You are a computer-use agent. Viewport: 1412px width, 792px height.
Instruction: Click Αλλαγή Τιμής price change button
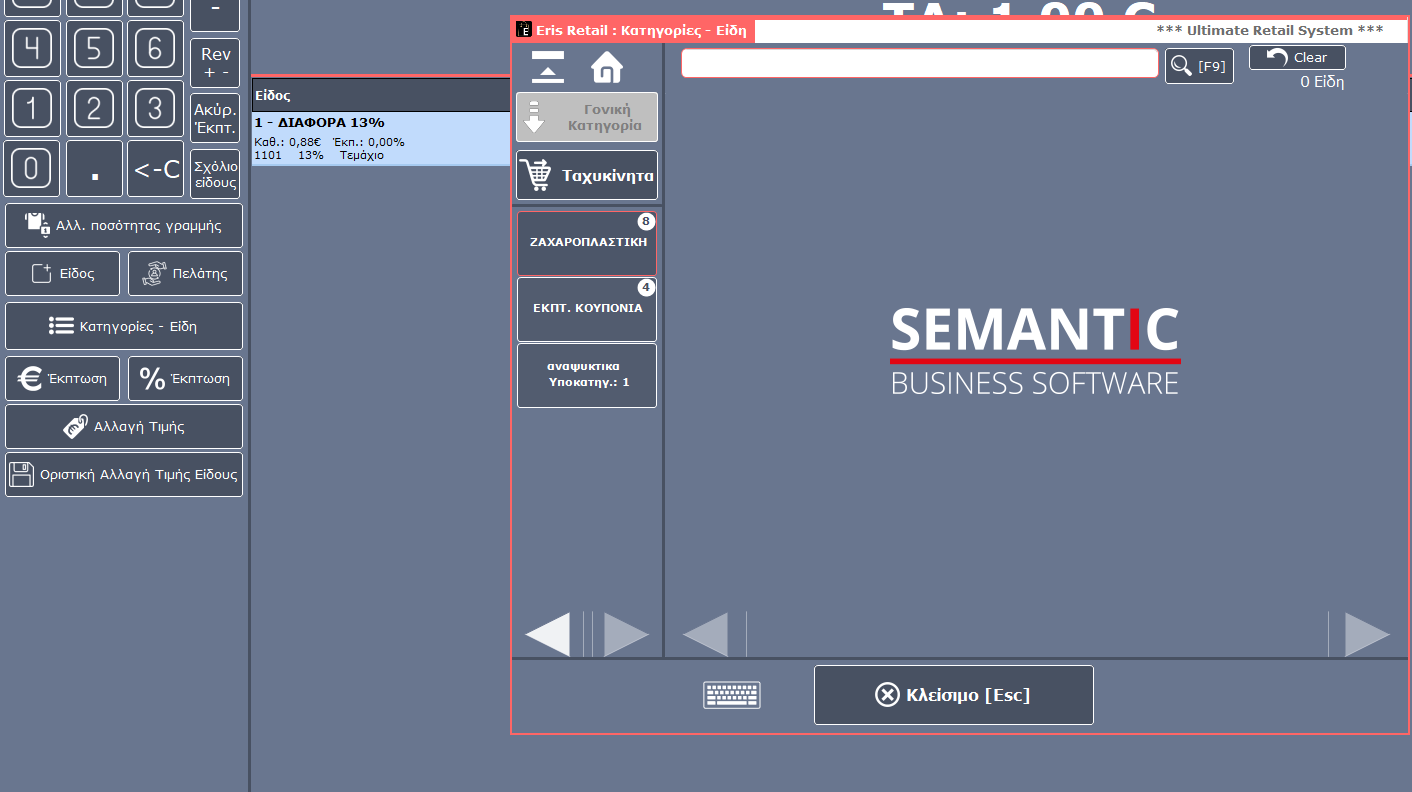point(124,427)
